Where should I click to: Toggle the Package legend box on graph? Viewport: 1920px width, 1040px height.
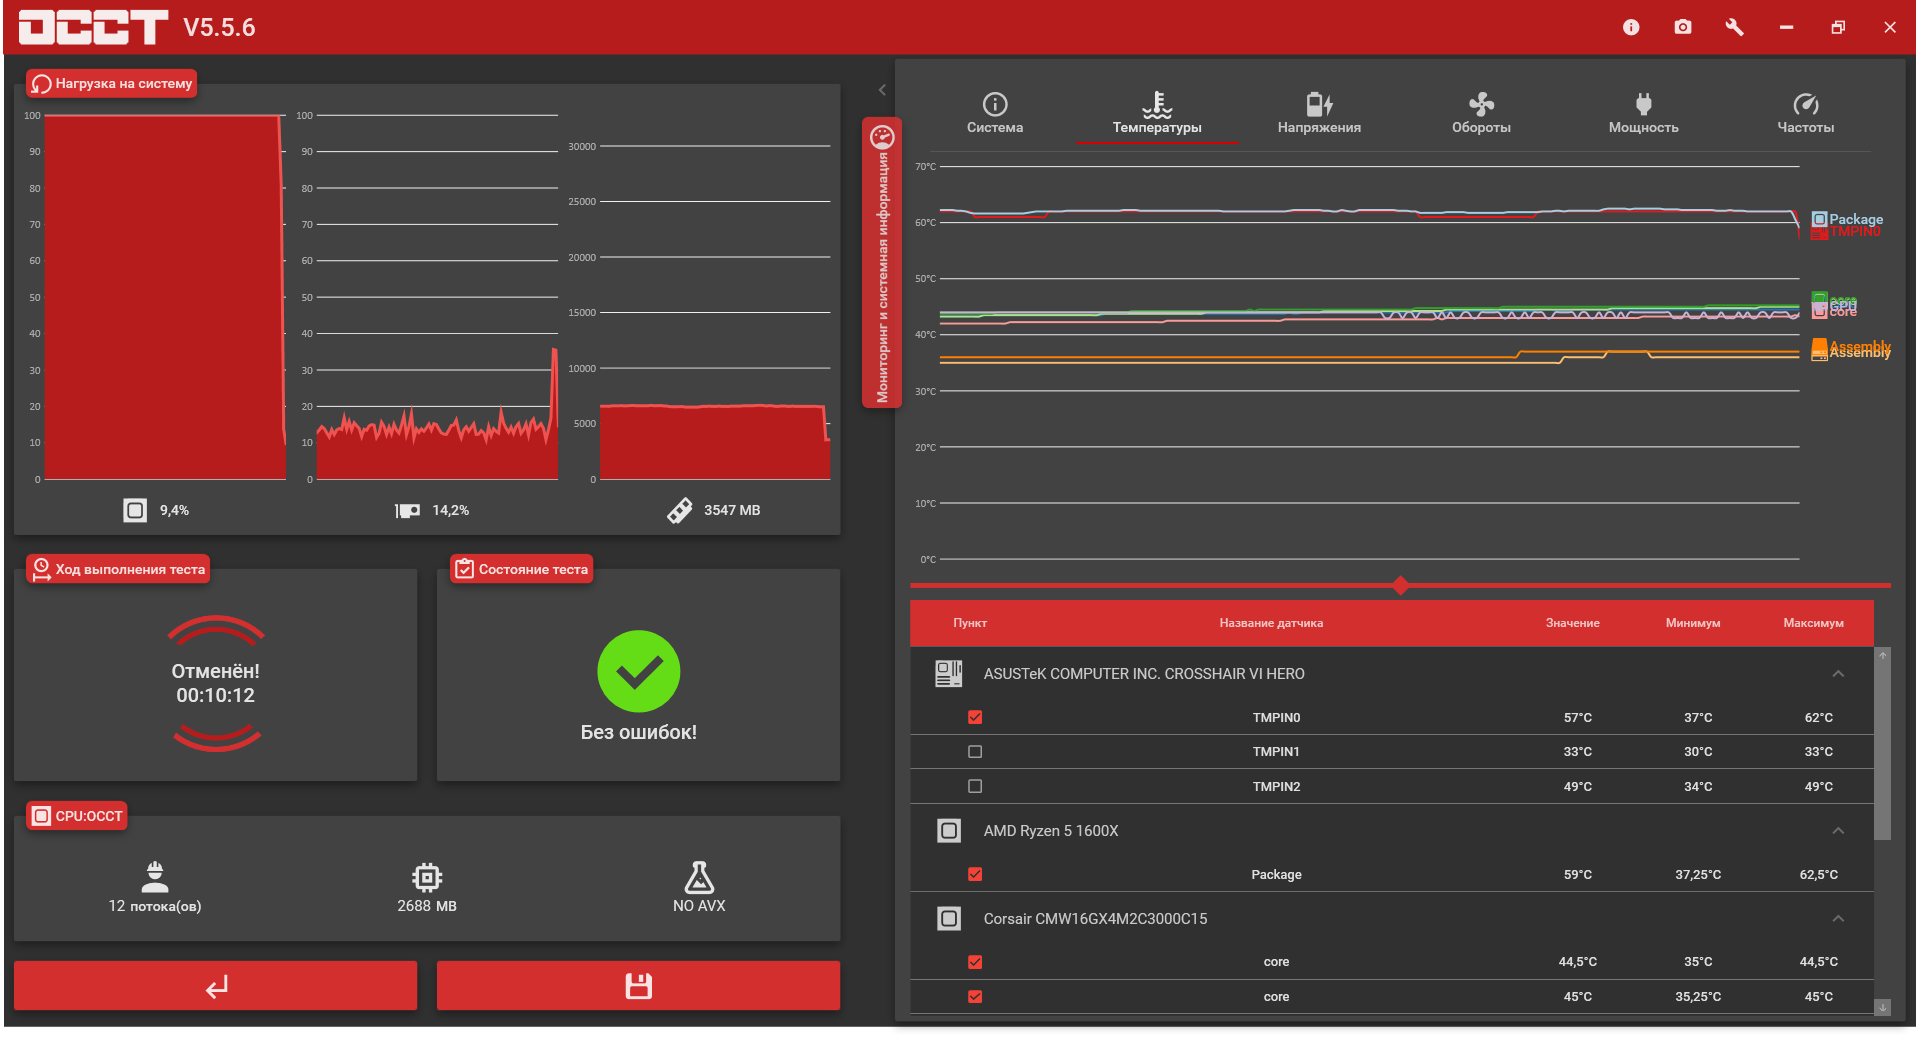pyautogui.click(x=1819, y=219)
